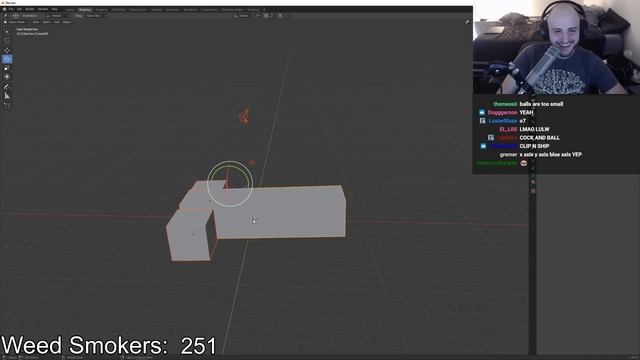
Task: Switch to the Geometry Nodes workspace tab
Action: pos(232,9)
